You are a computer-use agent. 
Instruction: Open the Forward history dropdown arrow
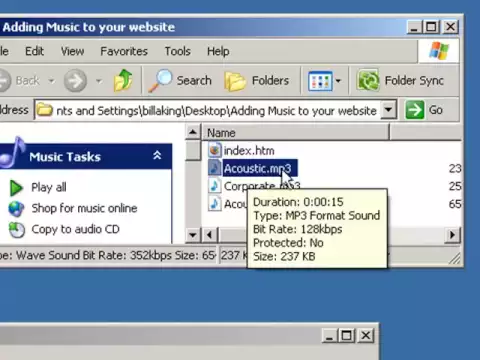pos(99,81)
